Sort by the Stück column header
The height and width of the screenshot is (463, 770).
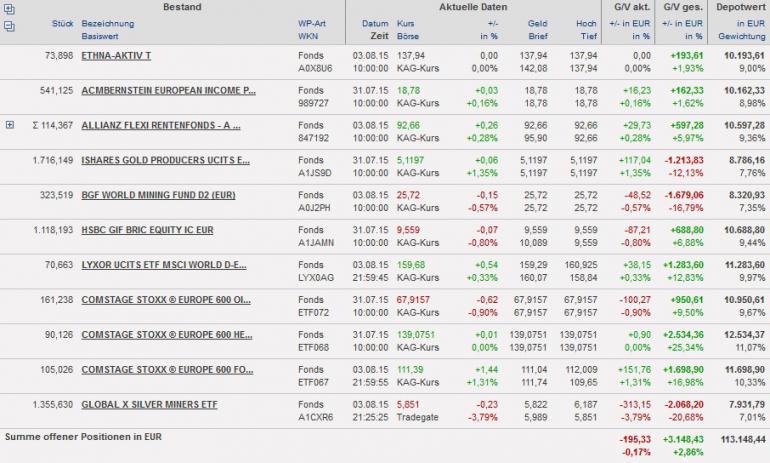click(x=63, y=22)
